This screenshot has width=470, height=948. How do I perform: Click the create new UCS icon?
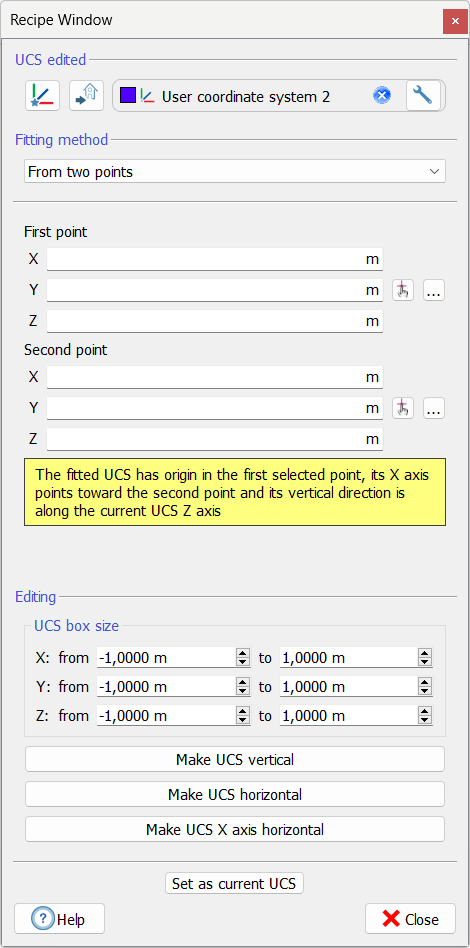pos(42,96)
